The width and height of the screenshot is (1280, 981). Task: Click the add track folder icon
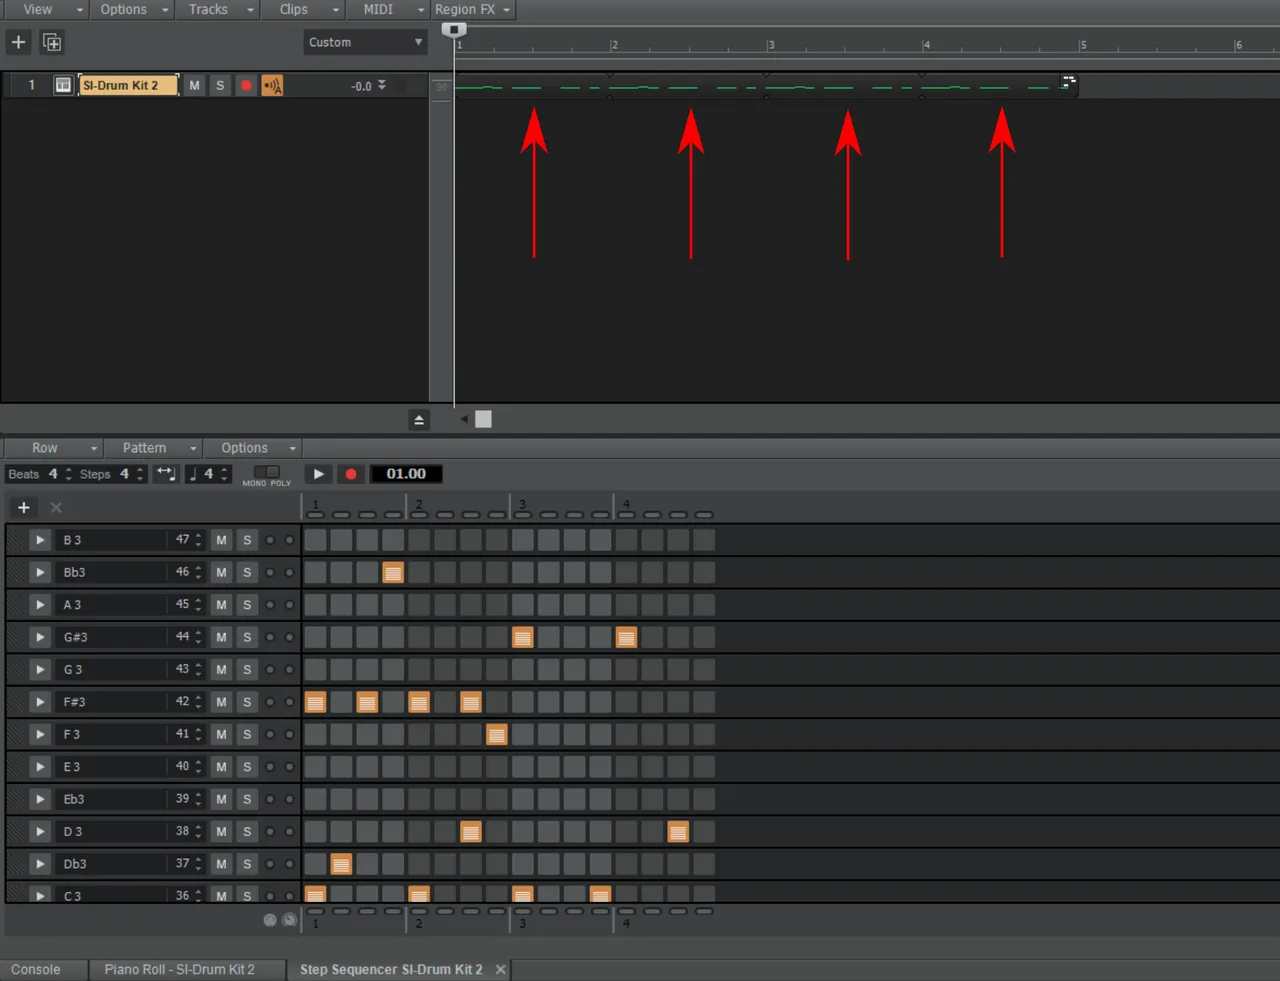click(52, 42)
